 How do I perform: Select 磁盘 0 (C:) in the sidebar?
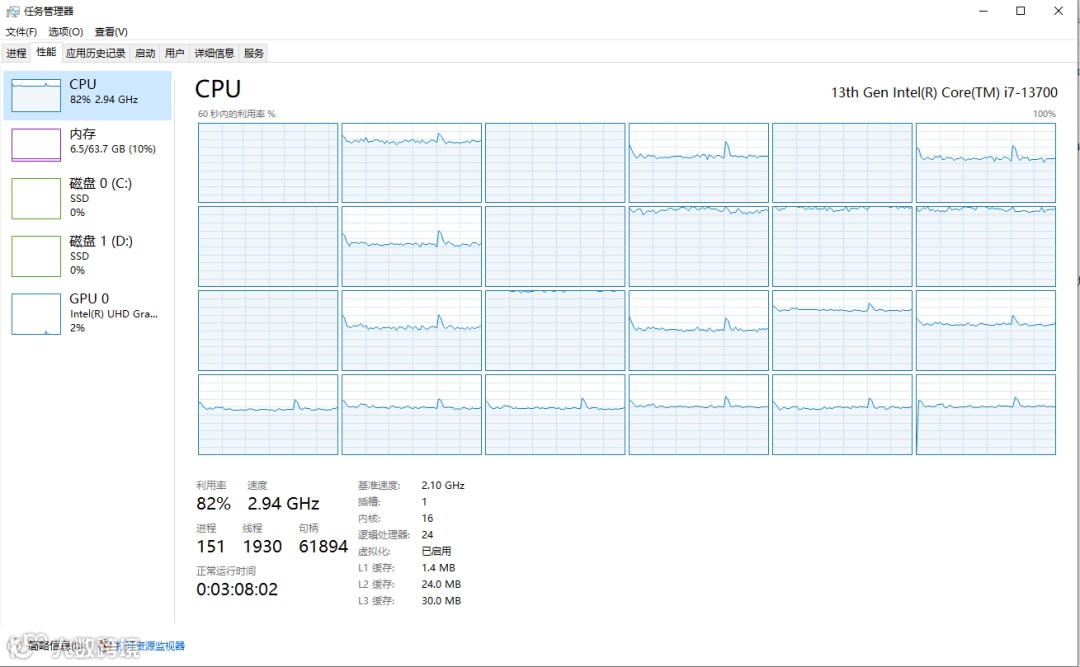(87, 198)
